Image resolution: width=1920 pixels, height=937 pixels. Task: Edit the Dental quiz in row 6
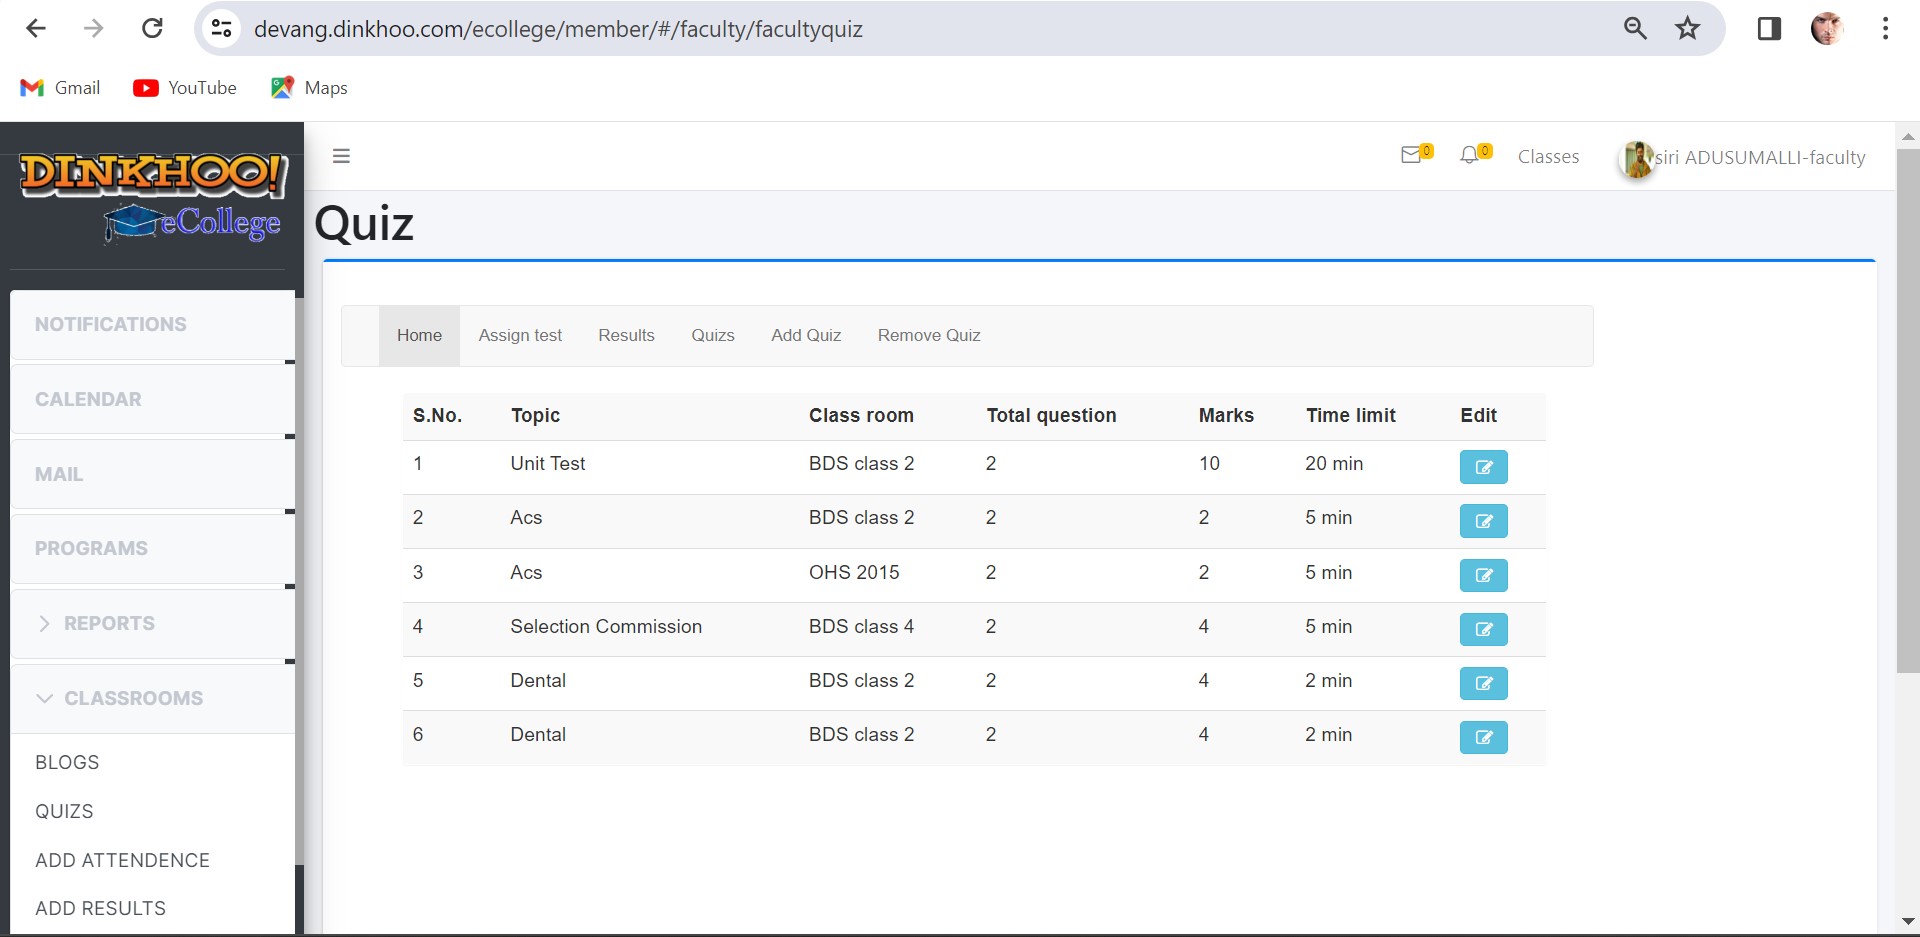(1483, 737)
